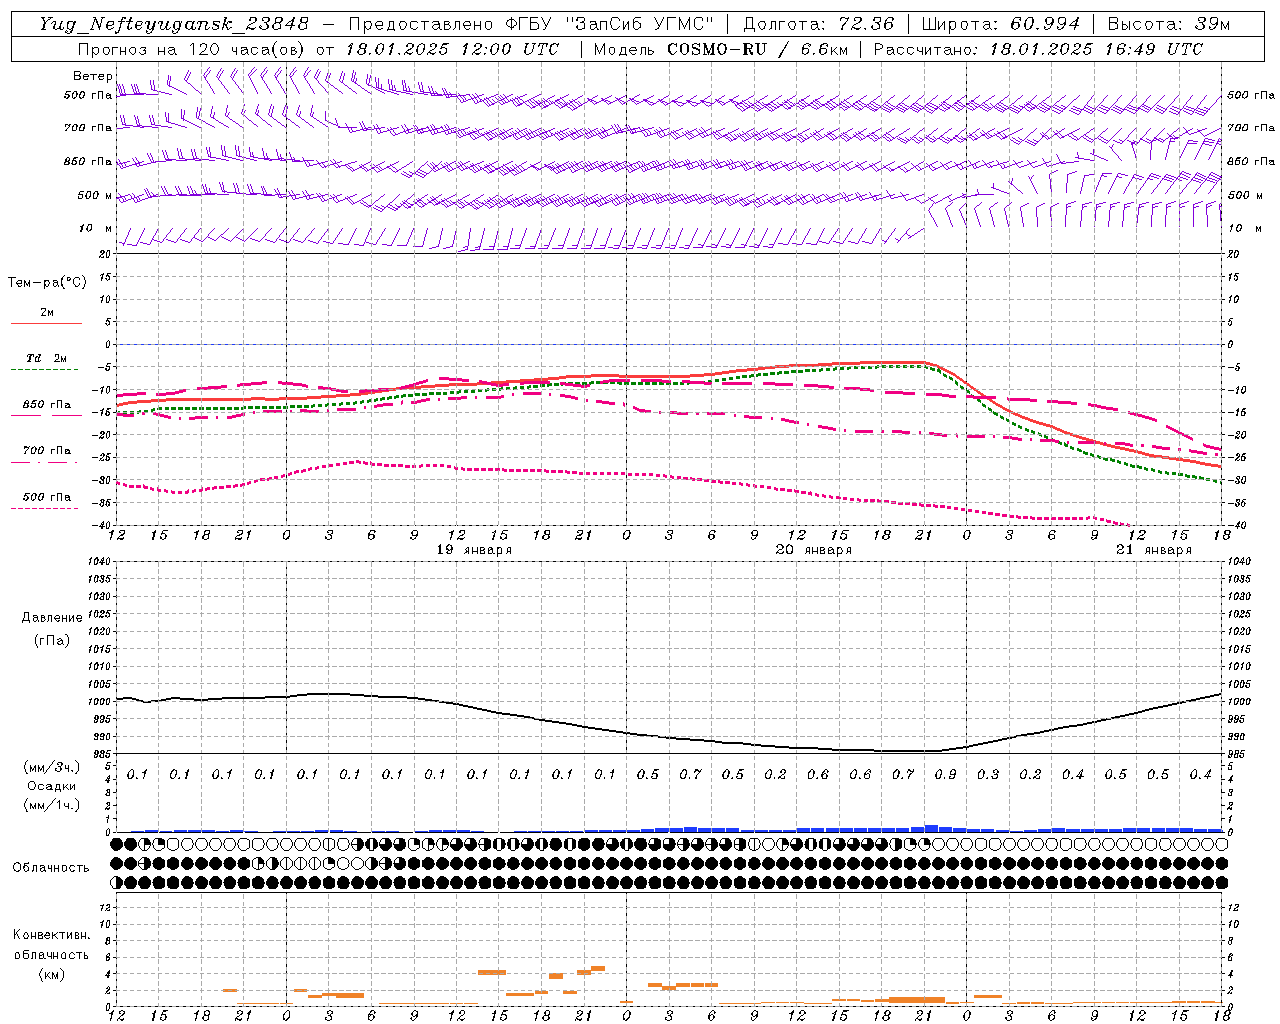Click the computed time 18.01.2025 16:49 UTC
The image size is (1280, 1024).
click(x=1096, y=49)
